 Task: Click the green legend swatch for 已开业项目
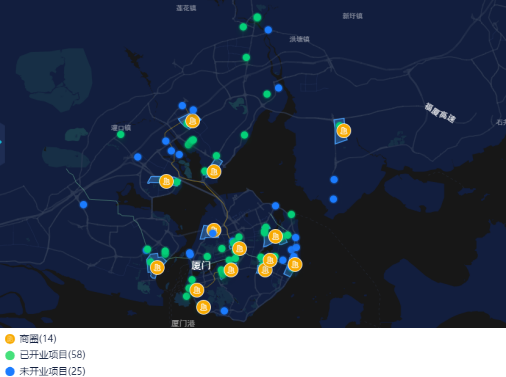(10, 355)
